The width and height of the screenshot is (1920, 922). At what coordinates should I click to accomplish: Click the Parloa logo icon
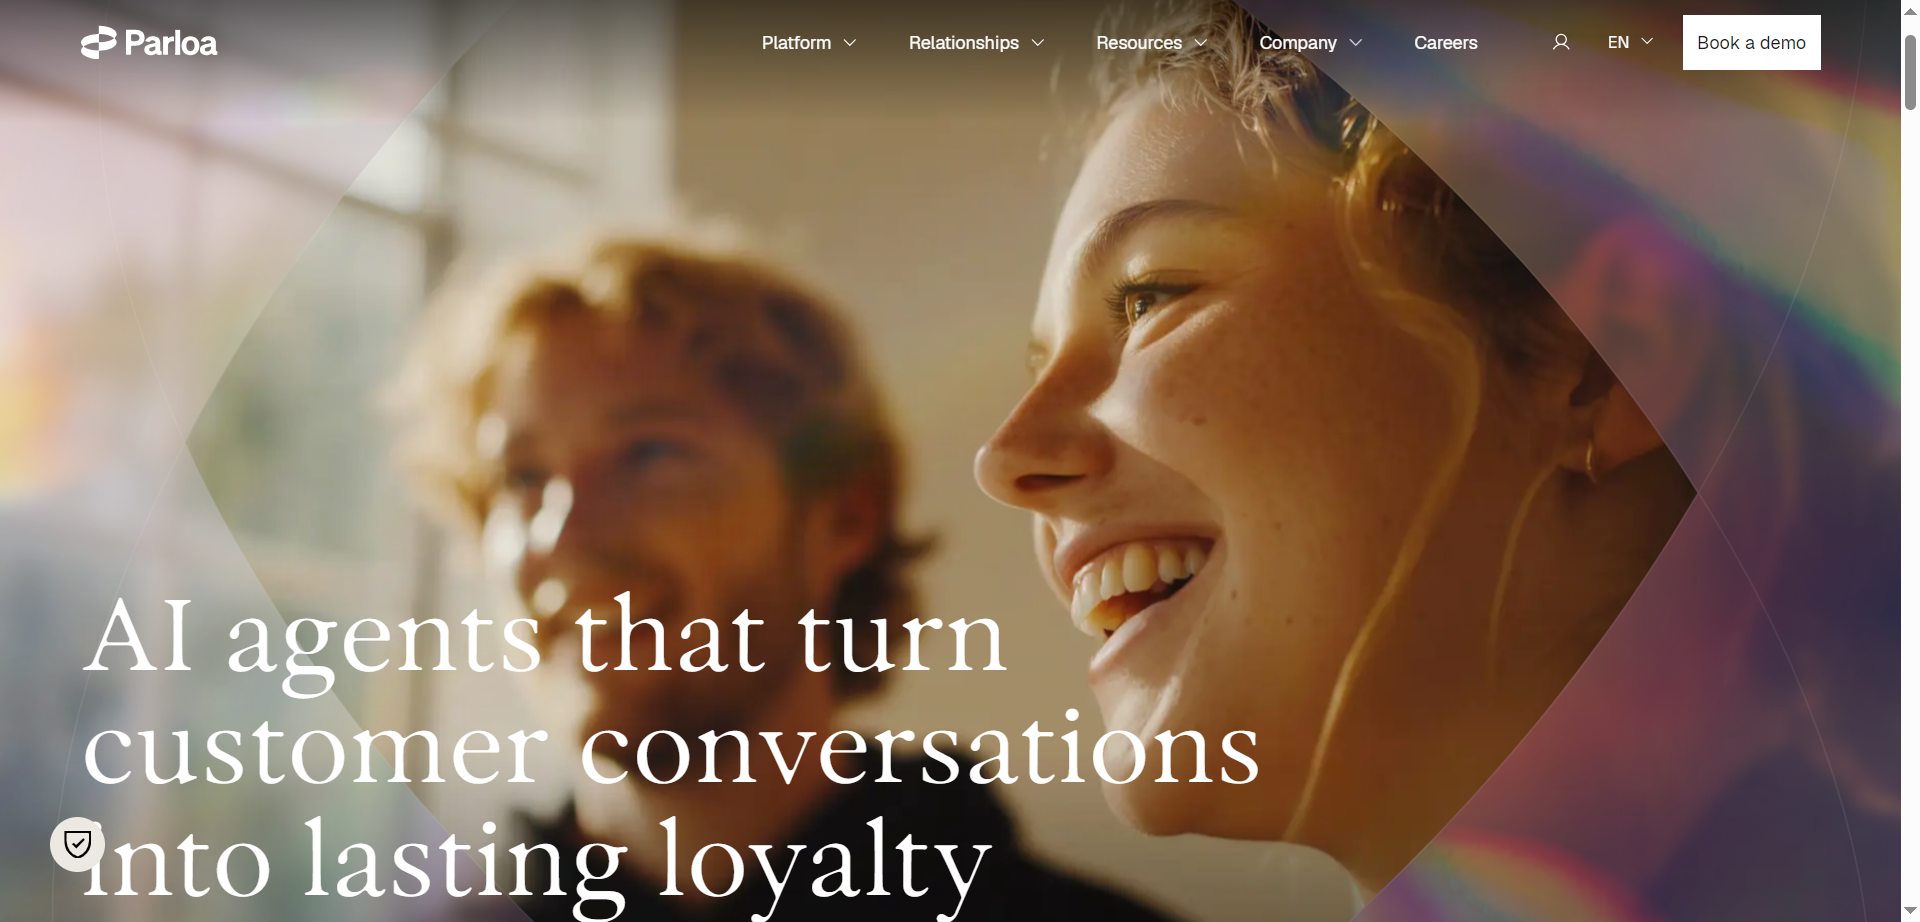(x=99, y=43)
